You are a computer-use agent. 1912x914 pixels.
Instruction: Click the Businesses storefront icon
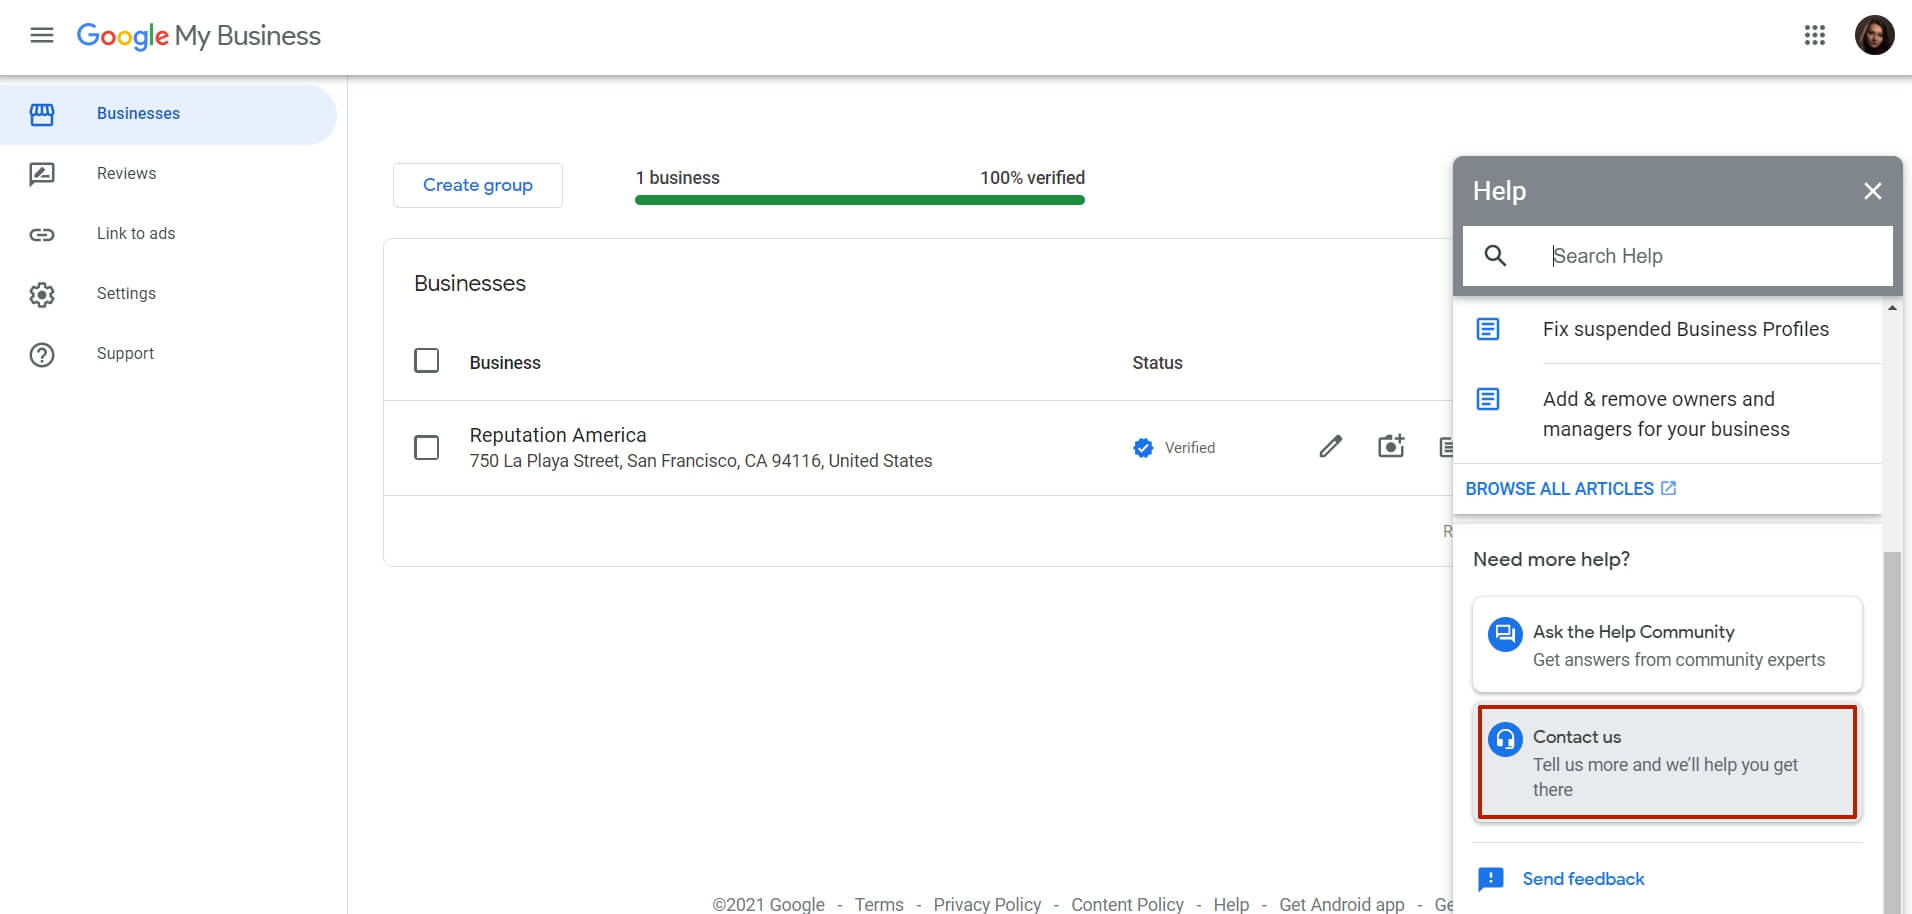[x=42, y=114]
